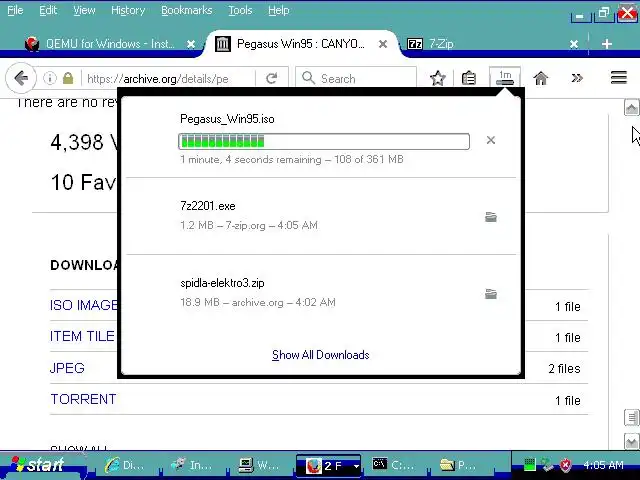Click the Pegasus_Win95.iso download progress bar
Screen dimensions: 640x480
pos(324,142)
